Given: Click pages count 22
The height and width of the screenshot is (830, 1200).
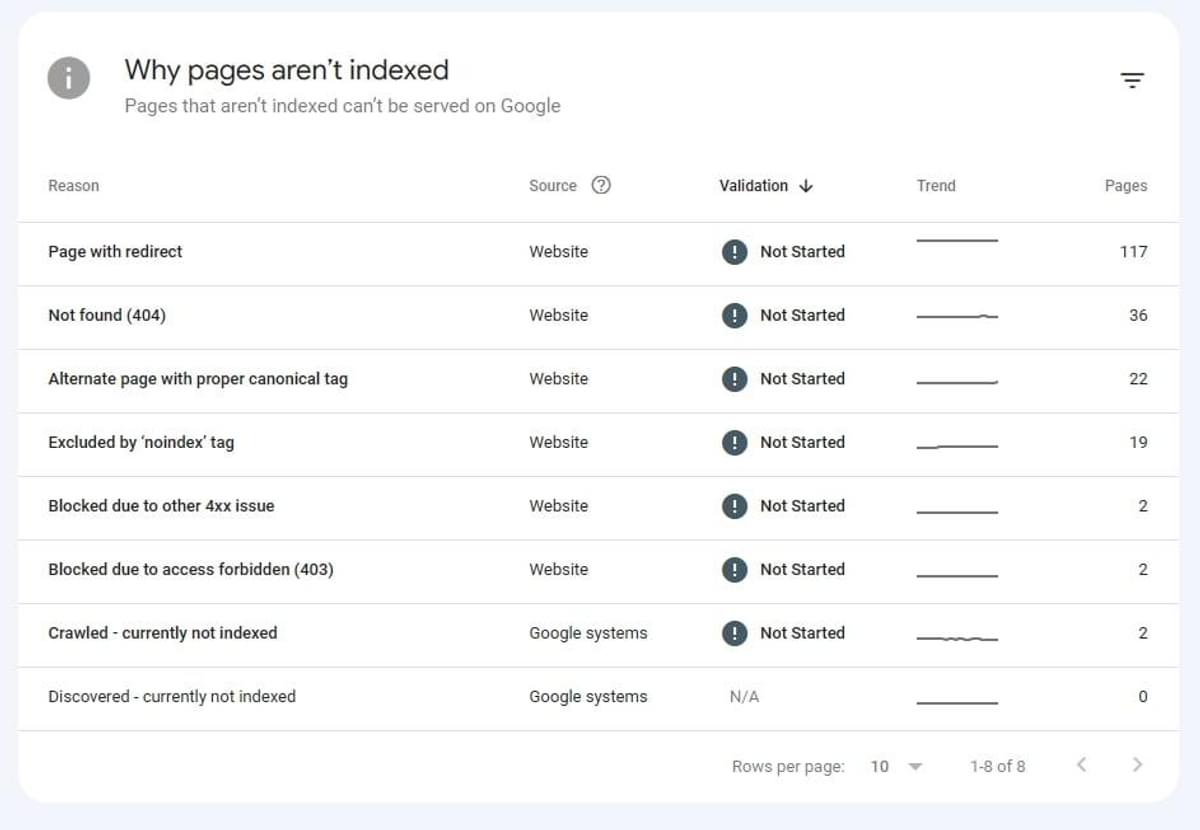Looking at the screenshot, I should point(1138,379).
